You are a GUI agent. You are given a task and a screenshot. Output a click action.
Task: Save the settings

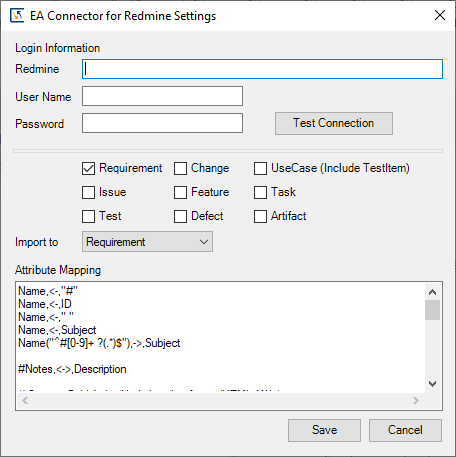[x=324, y=430]
